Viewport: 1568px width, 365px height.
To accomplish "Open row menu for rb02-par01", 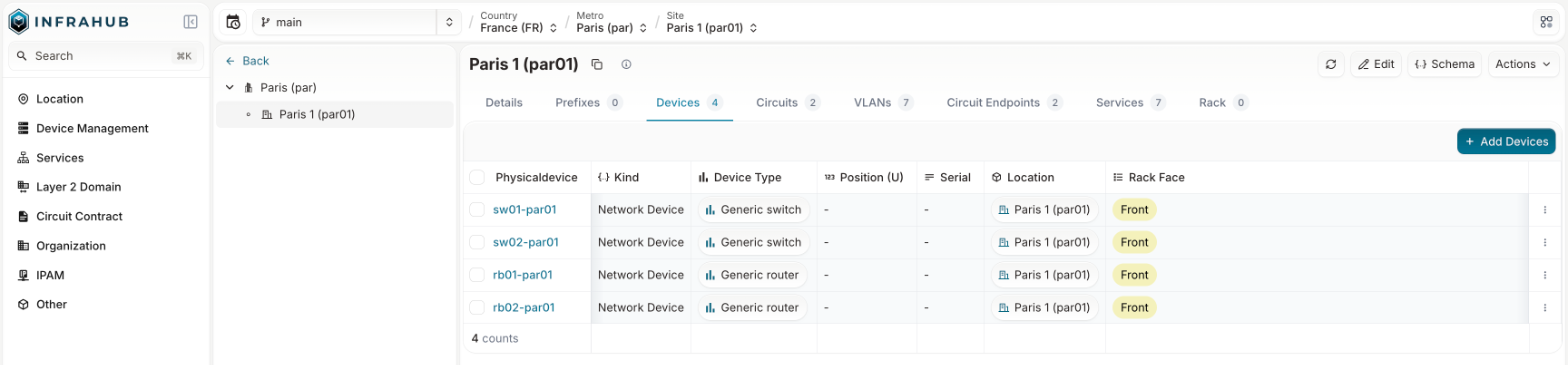I will (x=1545, y=307).
